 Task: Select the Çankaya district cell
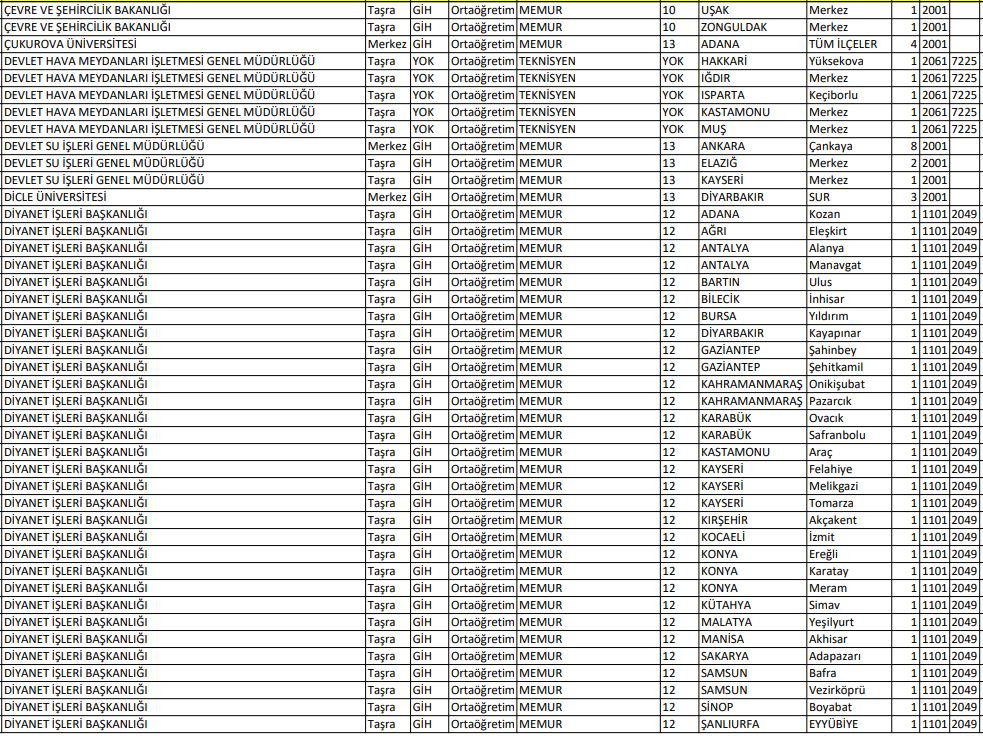(849, 146)
